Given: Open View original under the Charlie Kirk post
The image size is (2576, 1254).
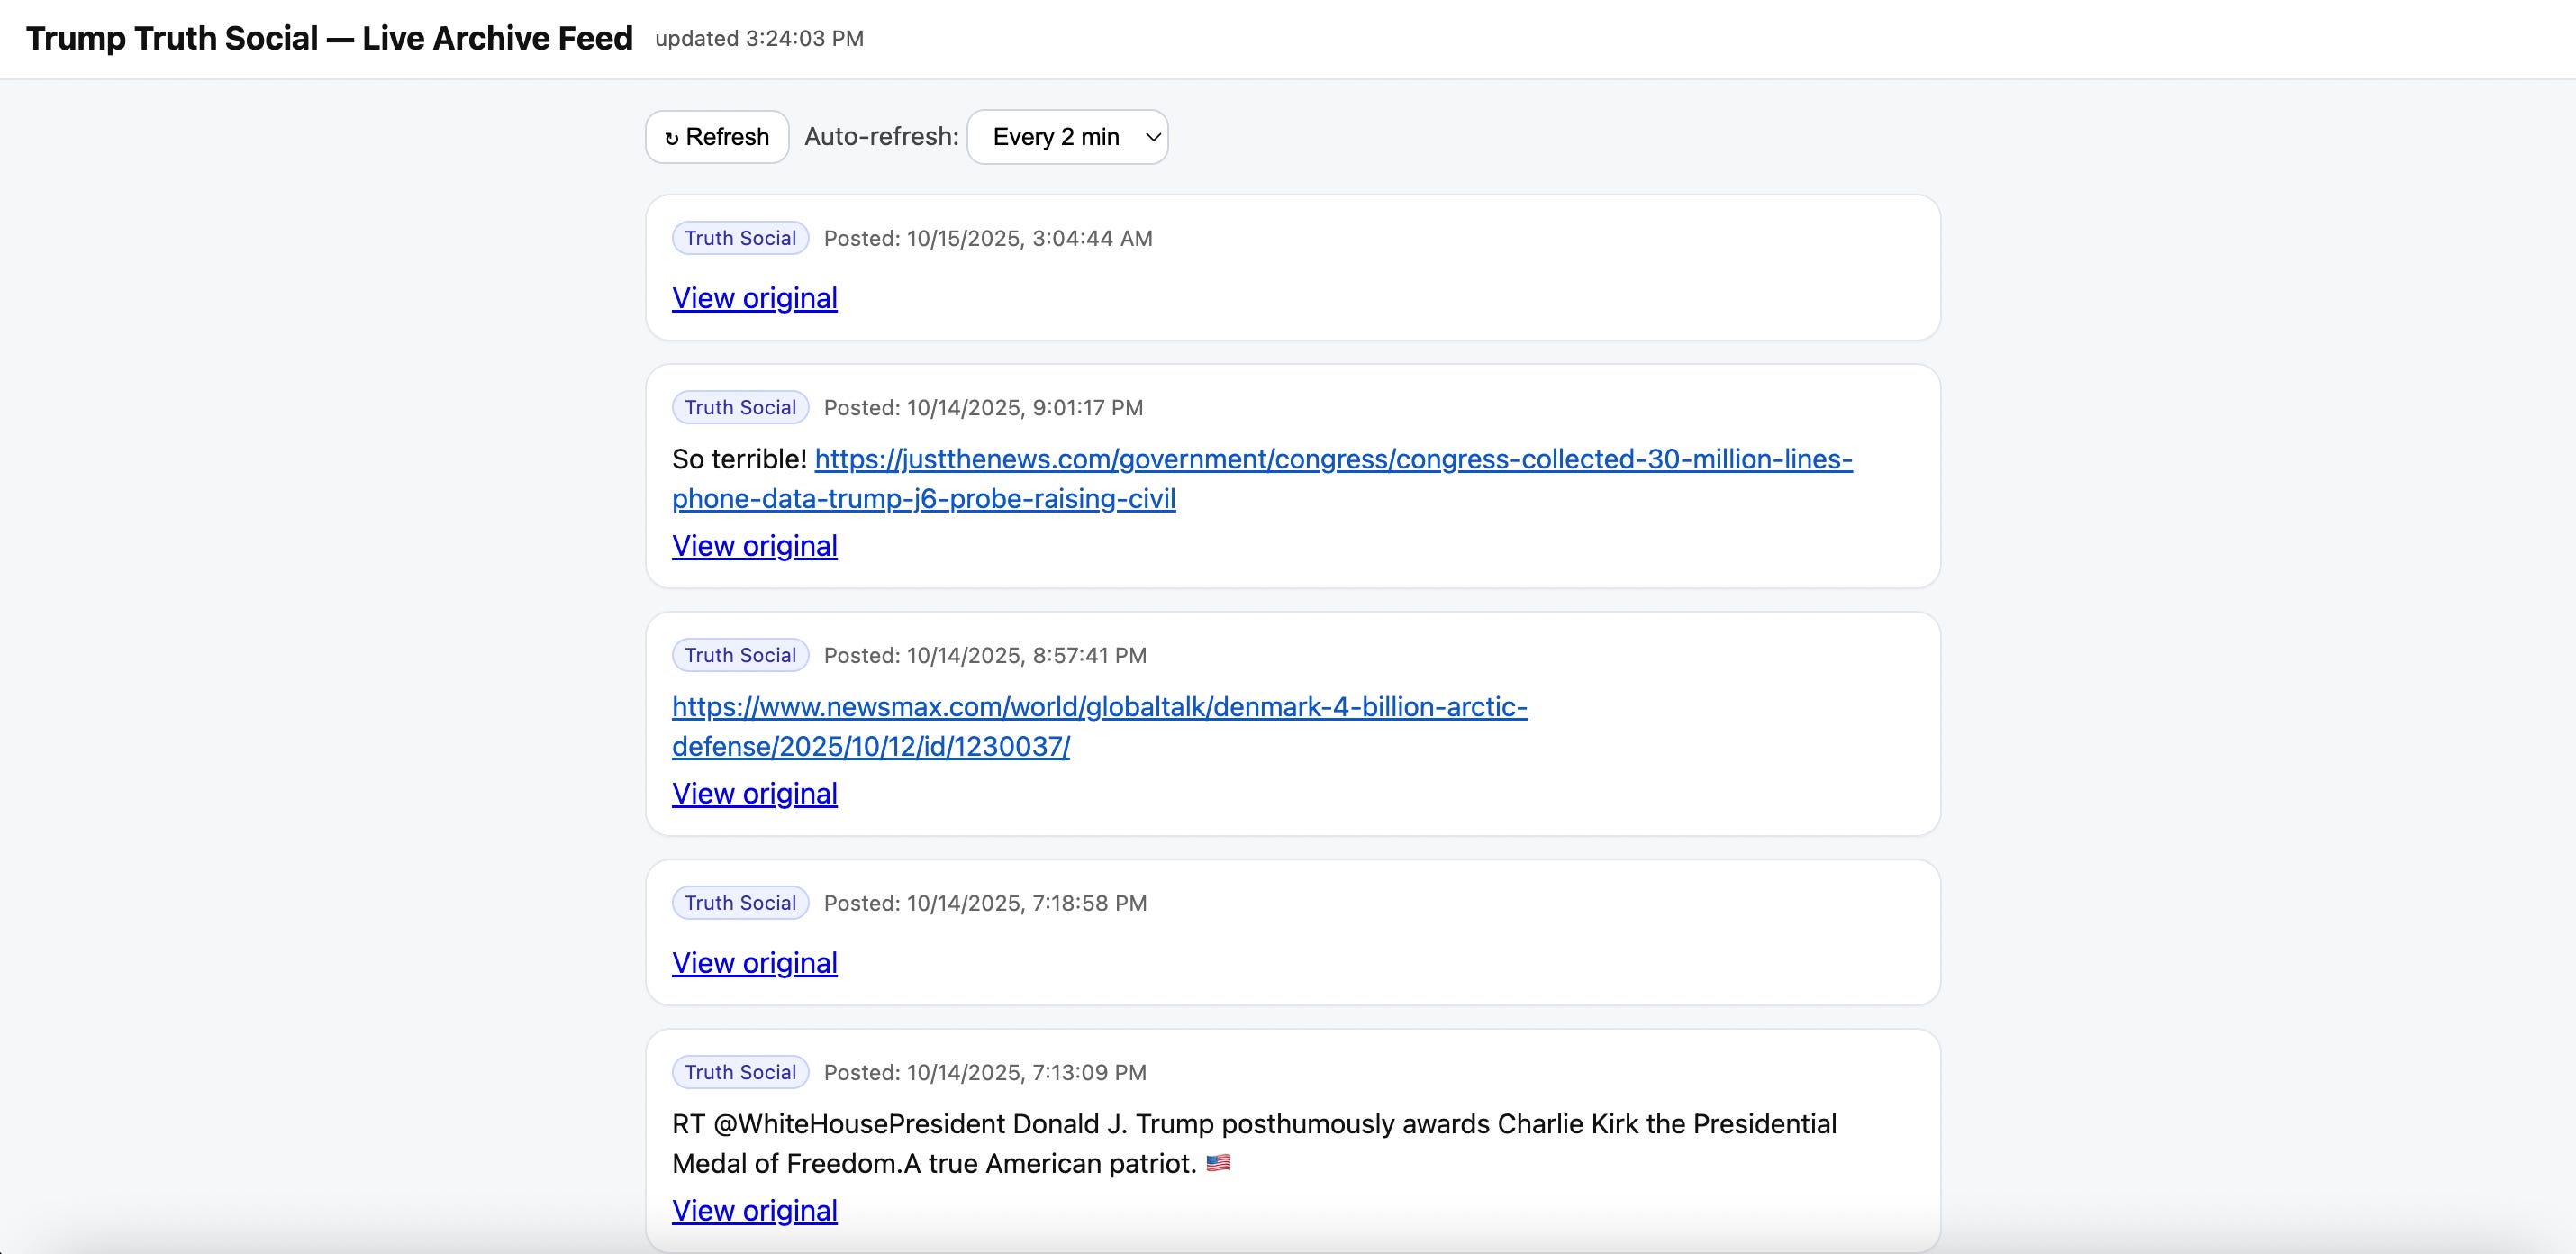Looking at the screenshot, I should tap(754, 1211).
